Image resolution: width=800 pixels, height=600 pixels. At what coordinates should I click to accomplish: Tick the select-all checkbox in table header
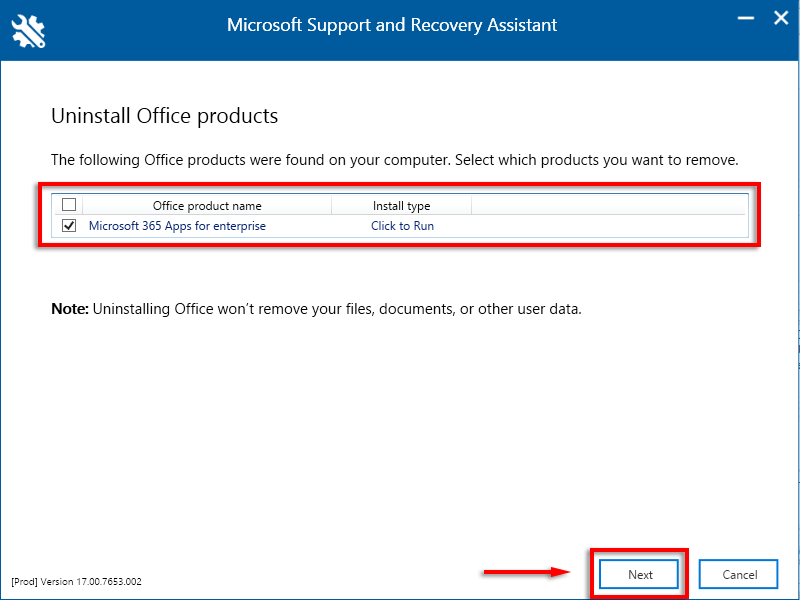pyautogui.click(x=69, y=205)
